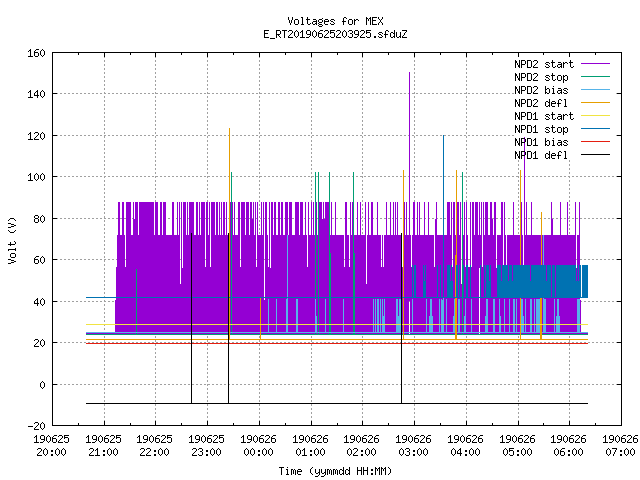
Task: Click the y-axis tick value 140
Action: click(x=36, y=94)
